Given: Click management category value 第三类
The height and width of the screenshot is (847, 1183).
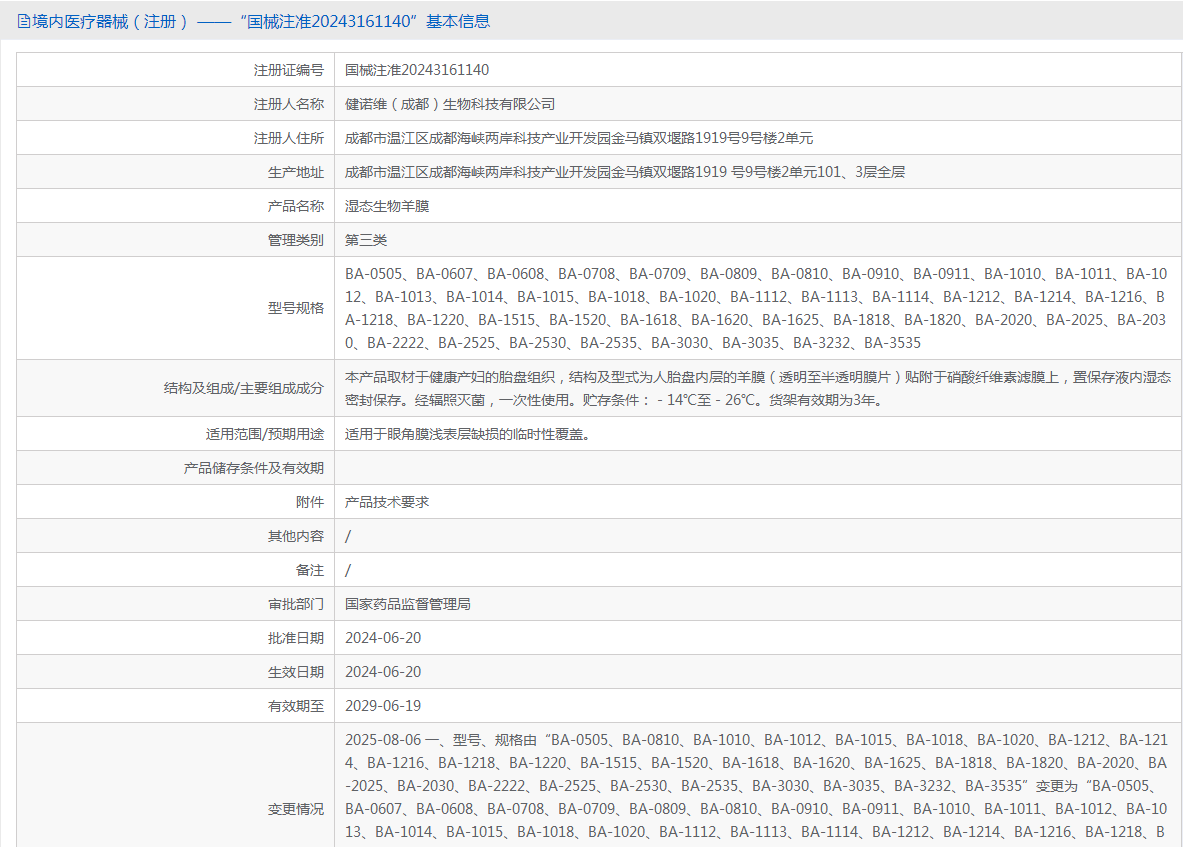Looking at the screenshot, I should pyautogui.click(x=366, y=240).
